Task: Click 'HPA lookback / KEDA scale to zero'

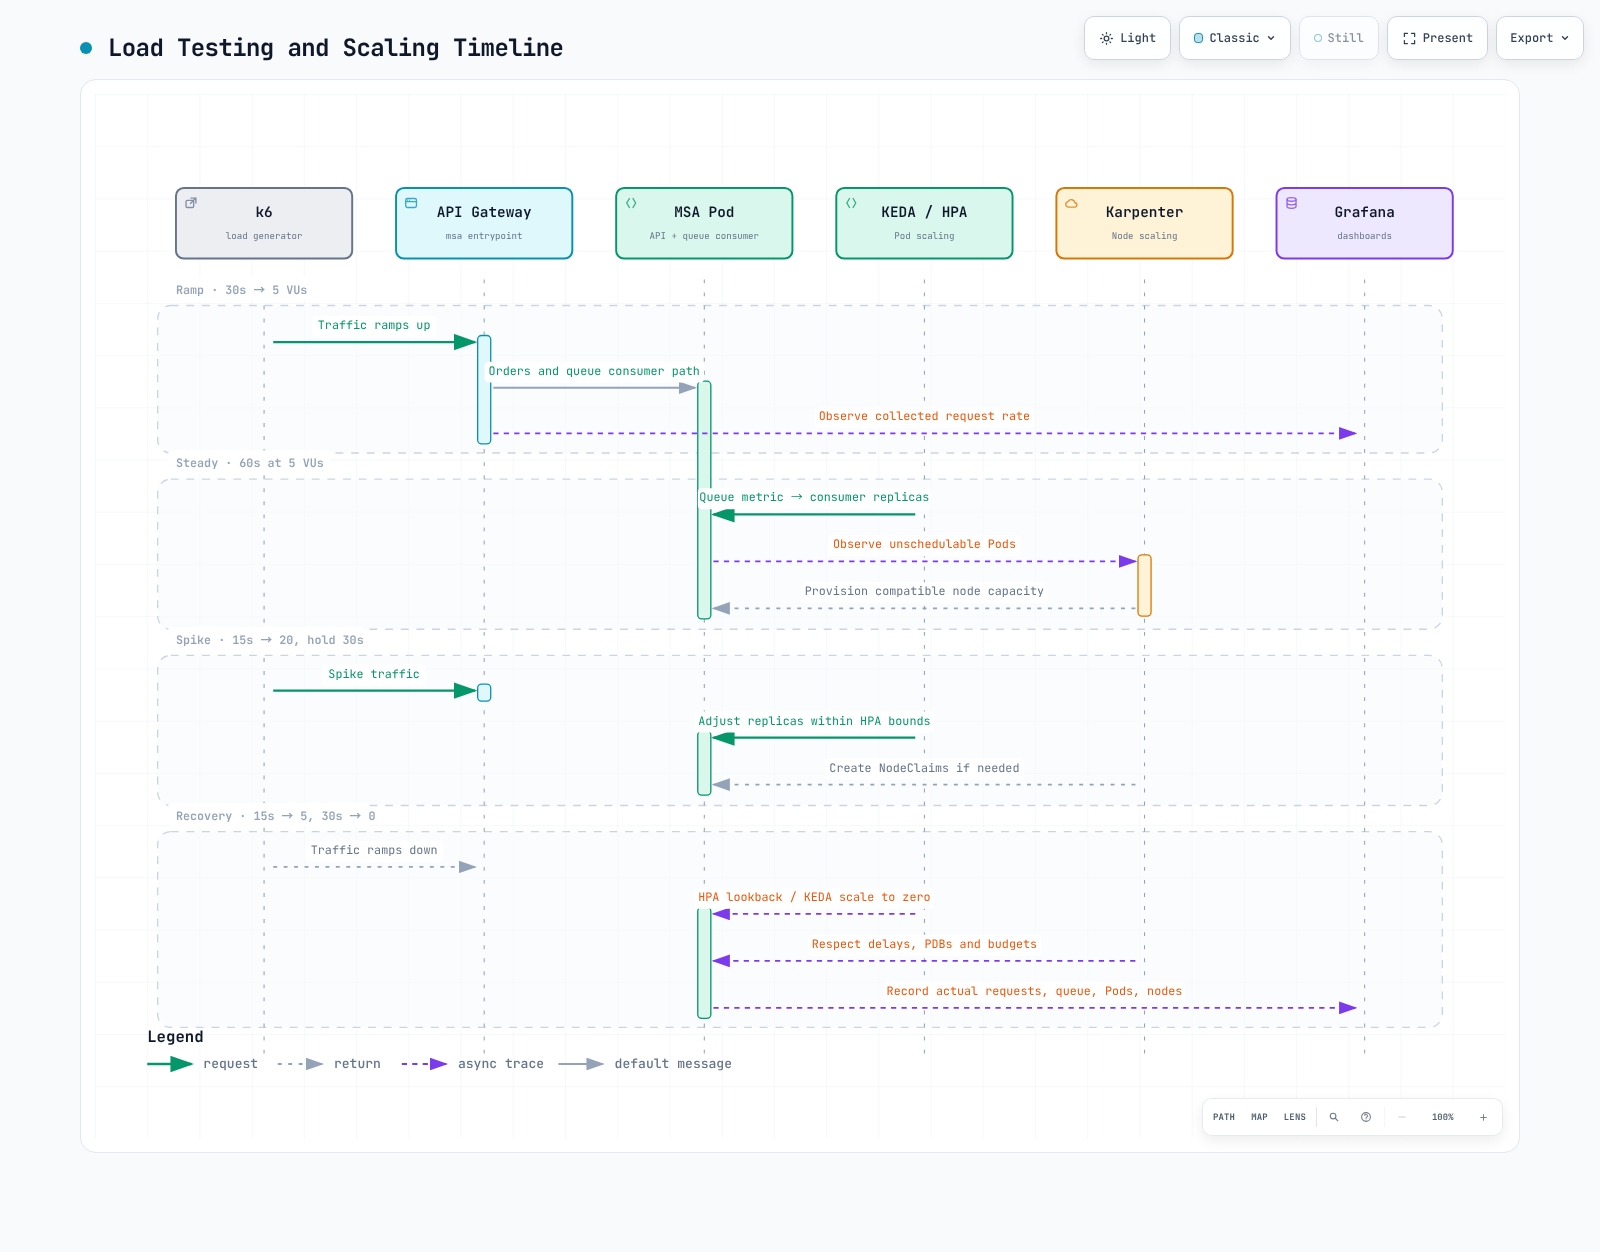Action: 814,897
